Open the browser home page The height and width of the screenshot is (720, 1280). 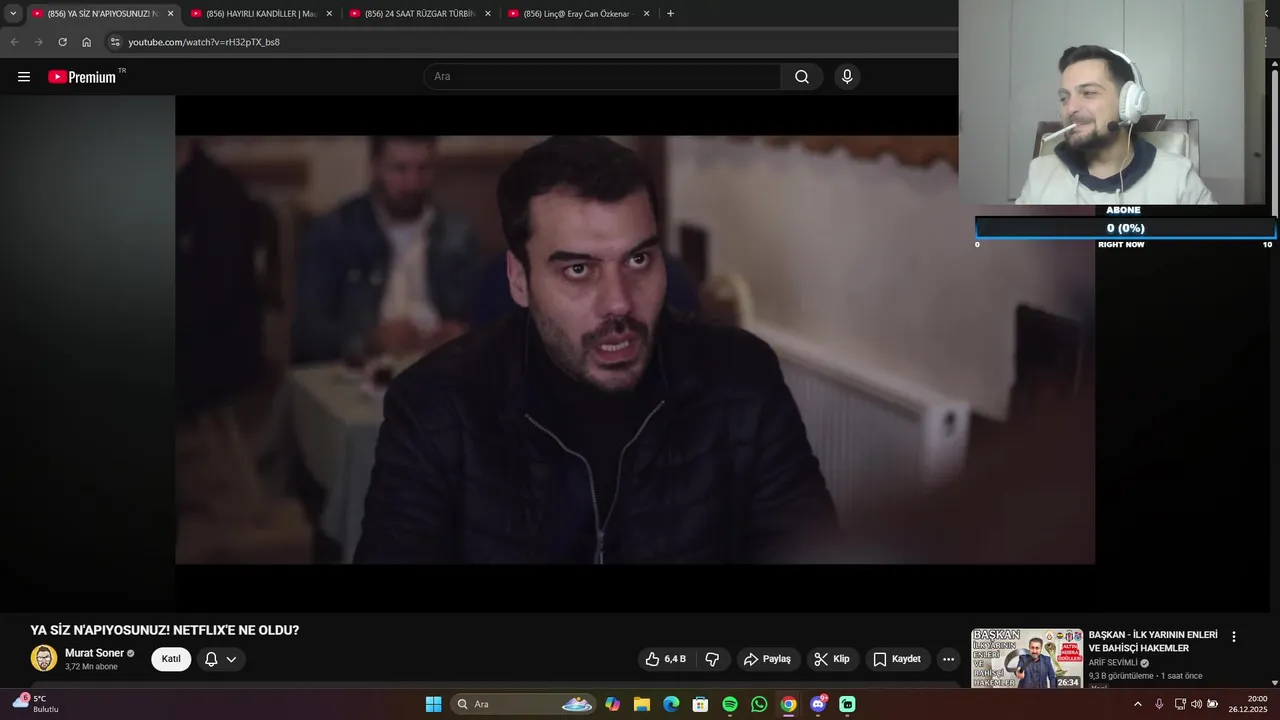[x=86, y=42]
